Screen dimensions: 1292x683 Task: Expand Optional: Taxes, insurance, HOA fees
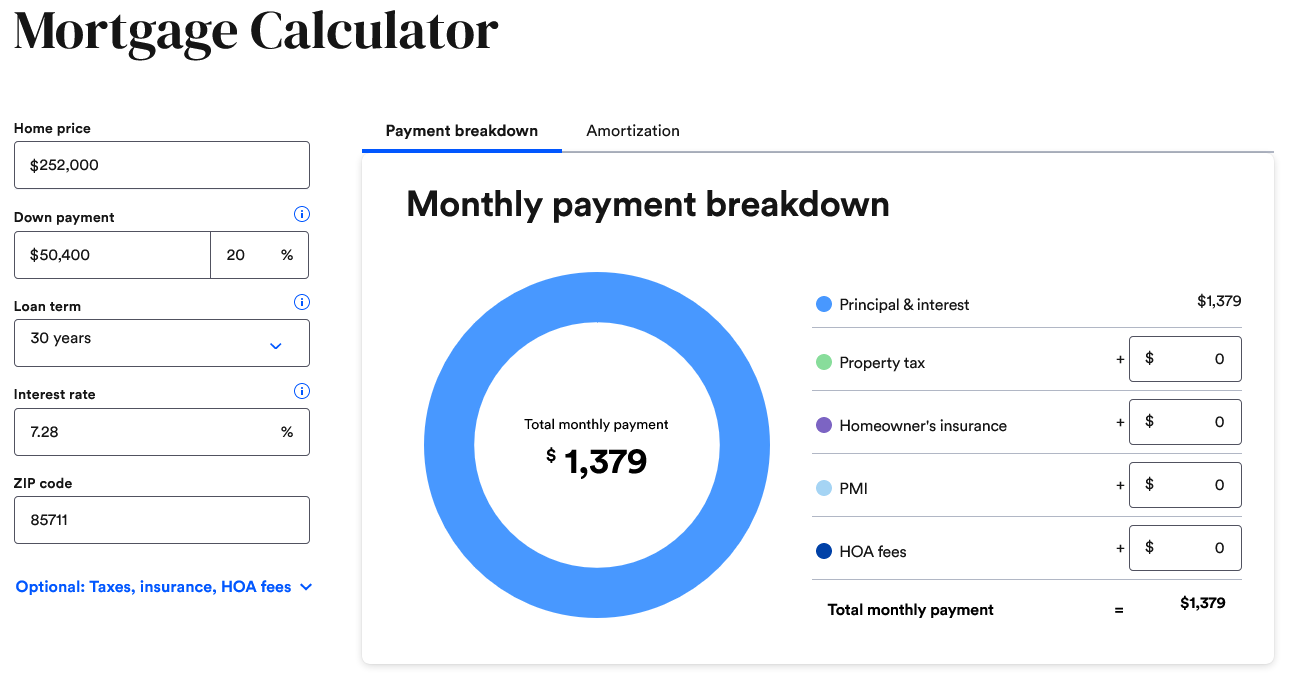click(164, 587)
